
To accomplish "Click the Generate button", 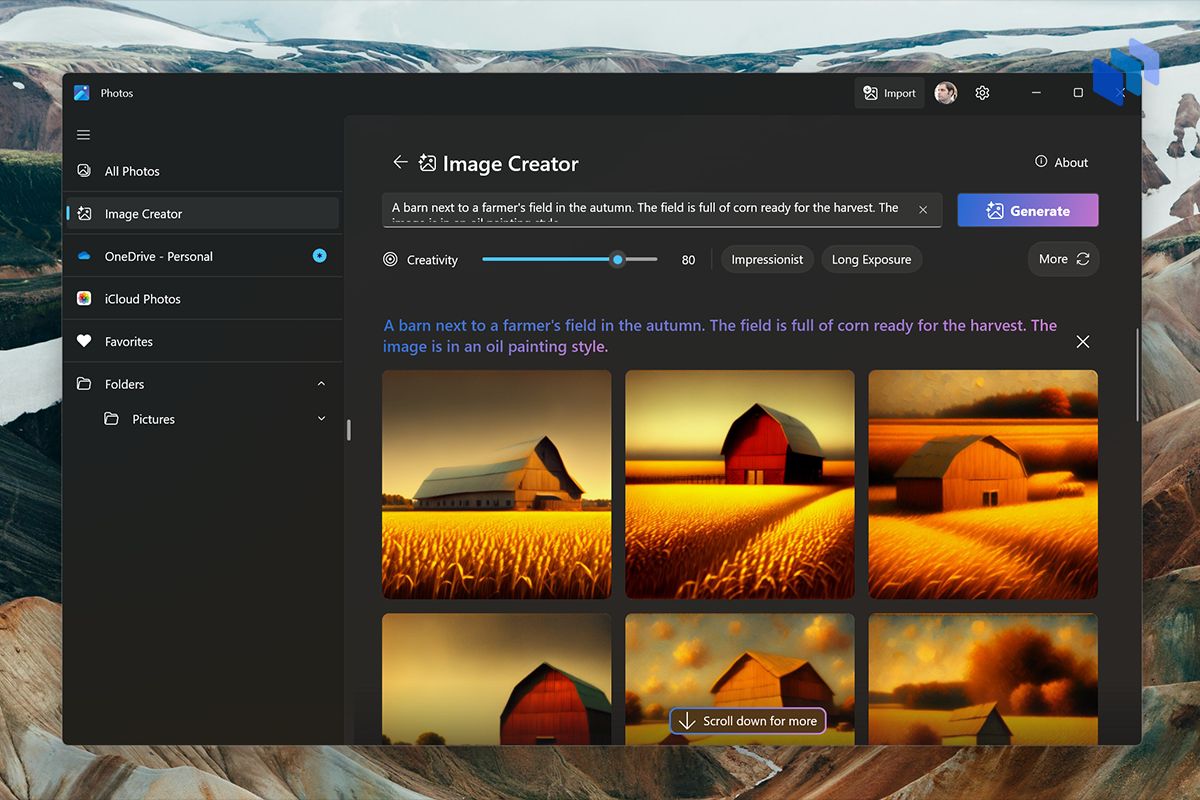I will click(1028, 211).
